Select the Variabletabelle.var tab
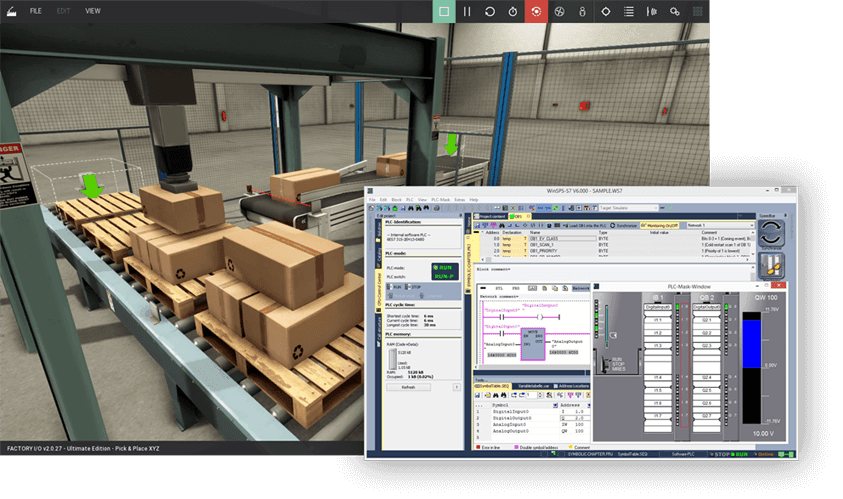 point(531,386)
